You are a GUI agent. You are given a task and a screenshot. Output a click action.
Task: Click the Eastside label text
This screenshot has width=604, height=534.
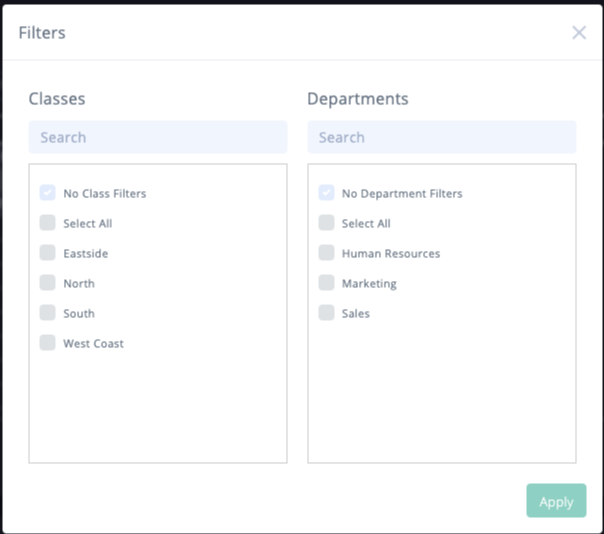(x=86, y=254)
